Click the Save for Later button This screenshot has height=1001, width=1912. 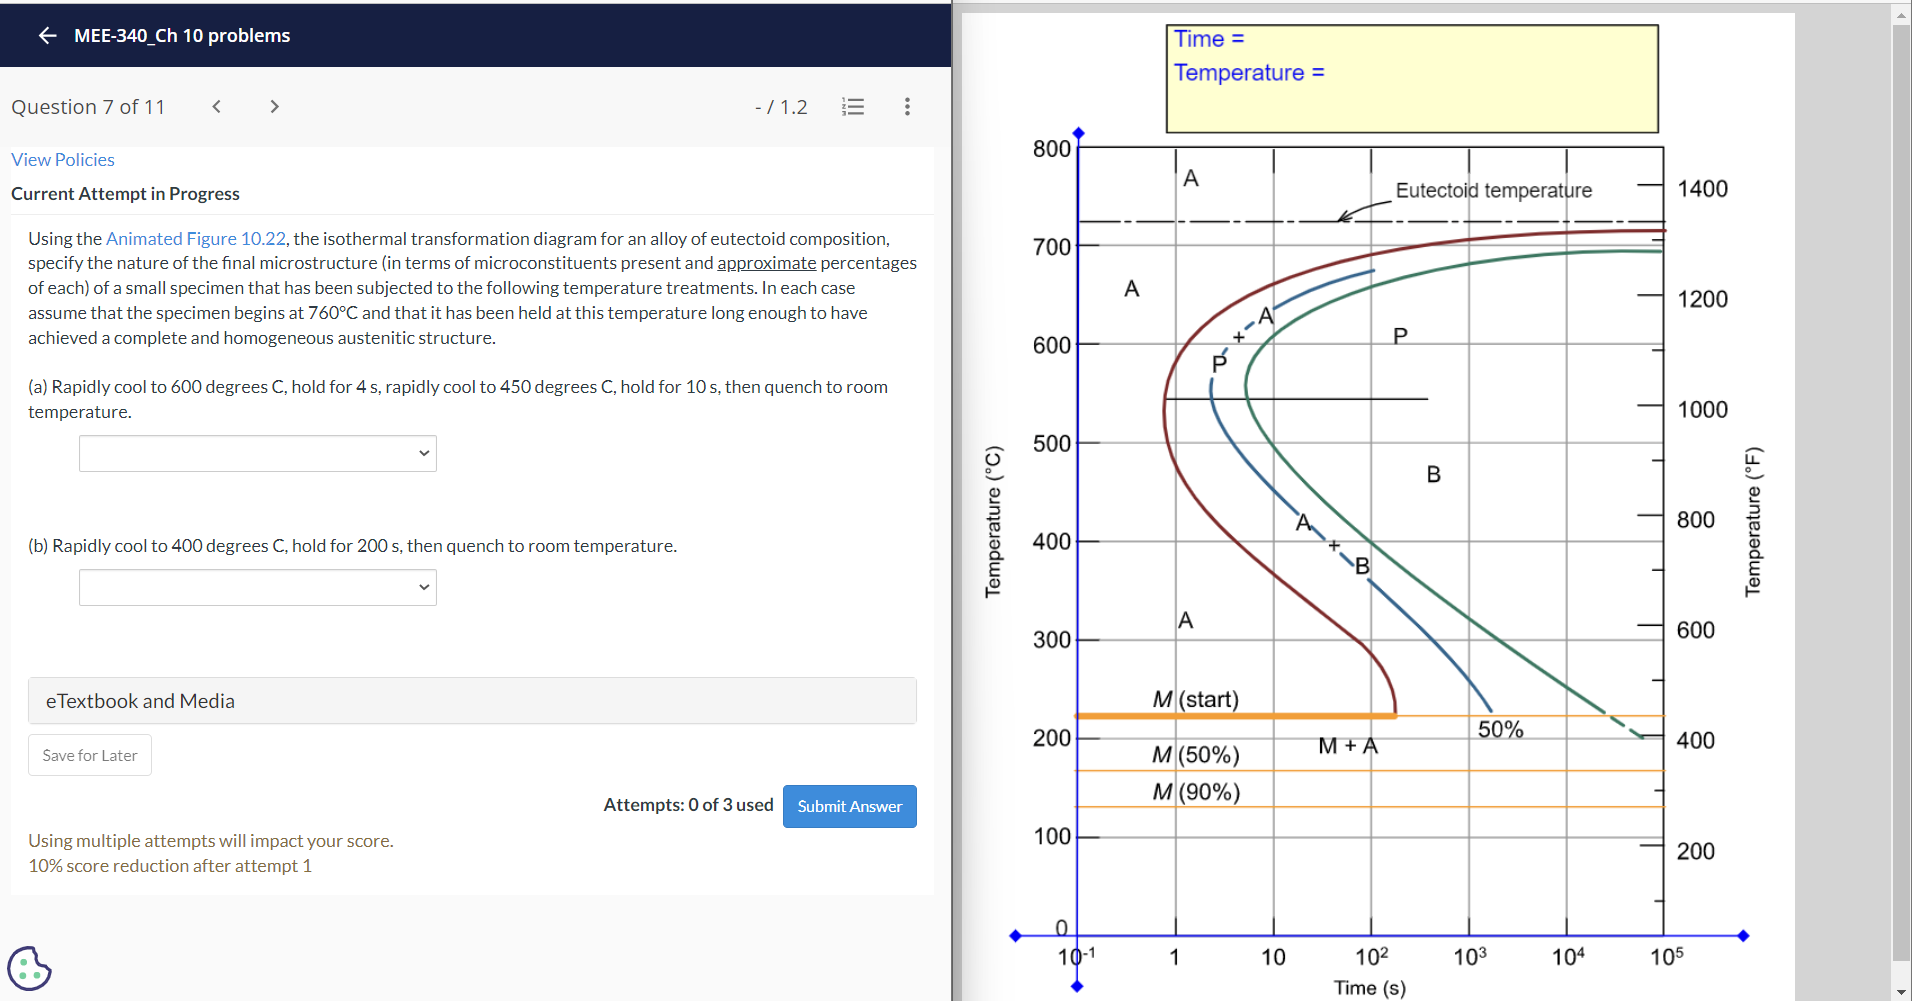[x=89, y=755]
